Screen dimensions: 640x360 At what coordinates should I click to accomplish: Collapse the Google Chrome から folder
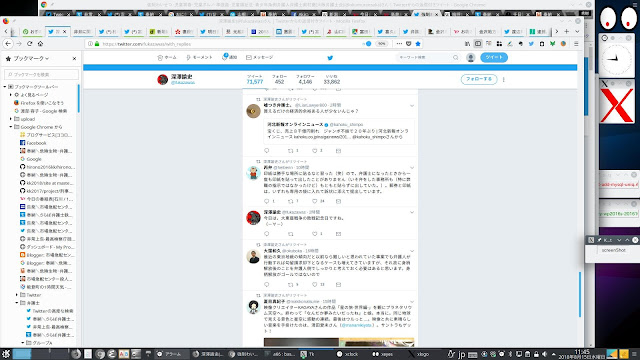pyautogui.click(x=11, y=127)
